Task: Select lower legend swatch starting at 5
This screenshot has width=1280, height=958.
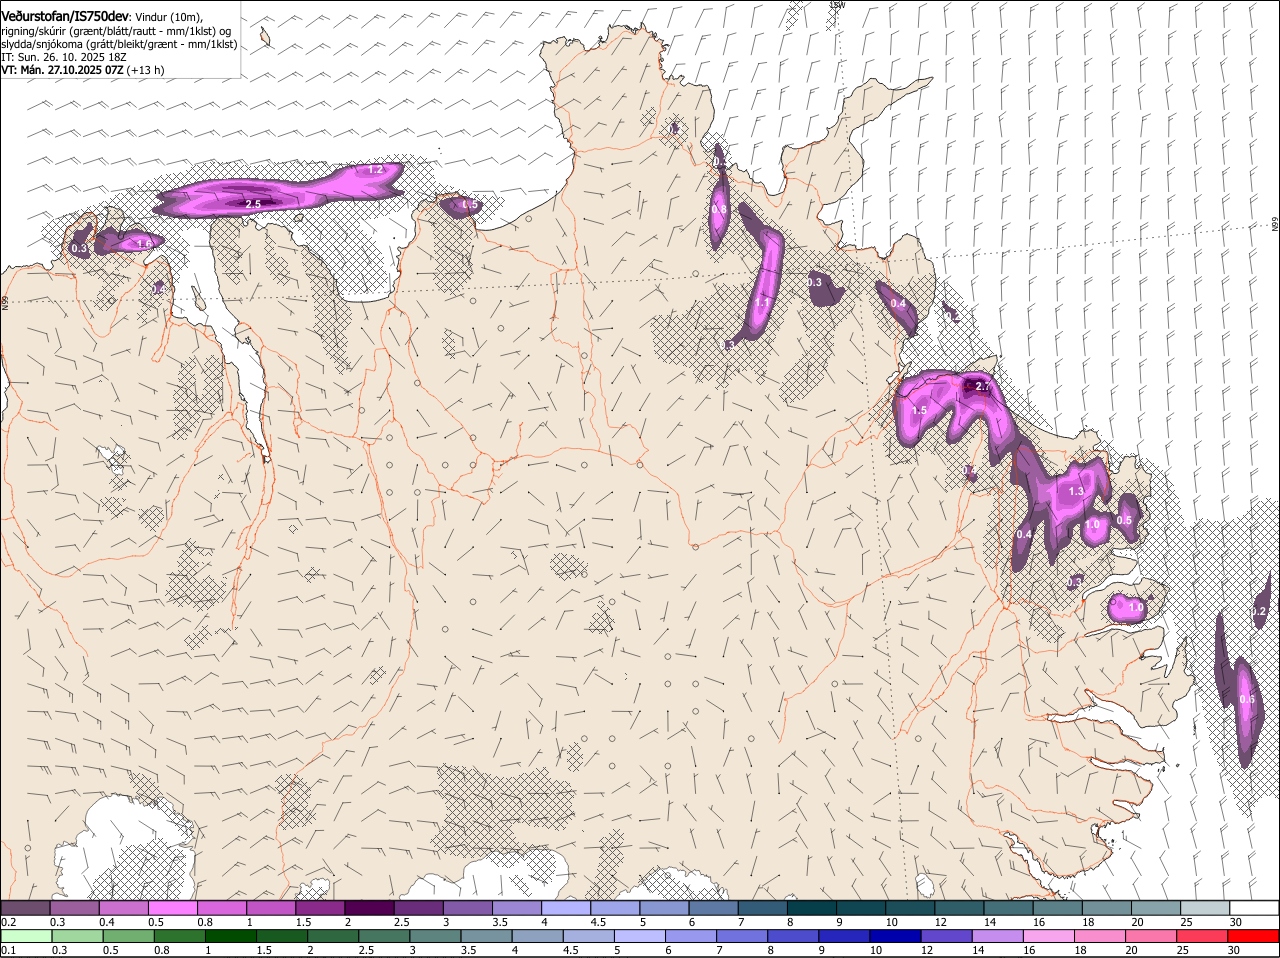Action: tap(638, 936)
